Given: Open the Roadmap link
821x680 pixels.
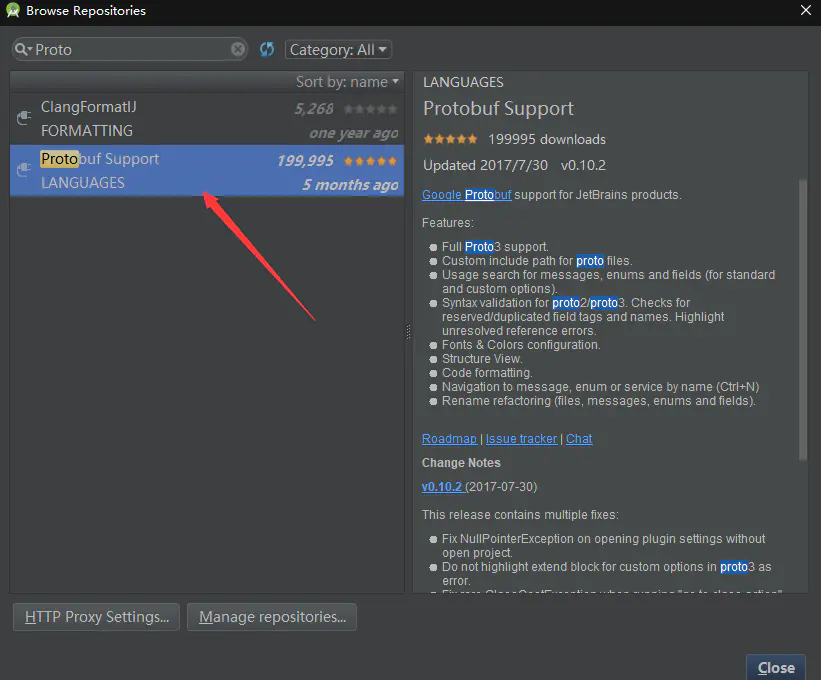Looking at the screenshot, I should [449, 439].
